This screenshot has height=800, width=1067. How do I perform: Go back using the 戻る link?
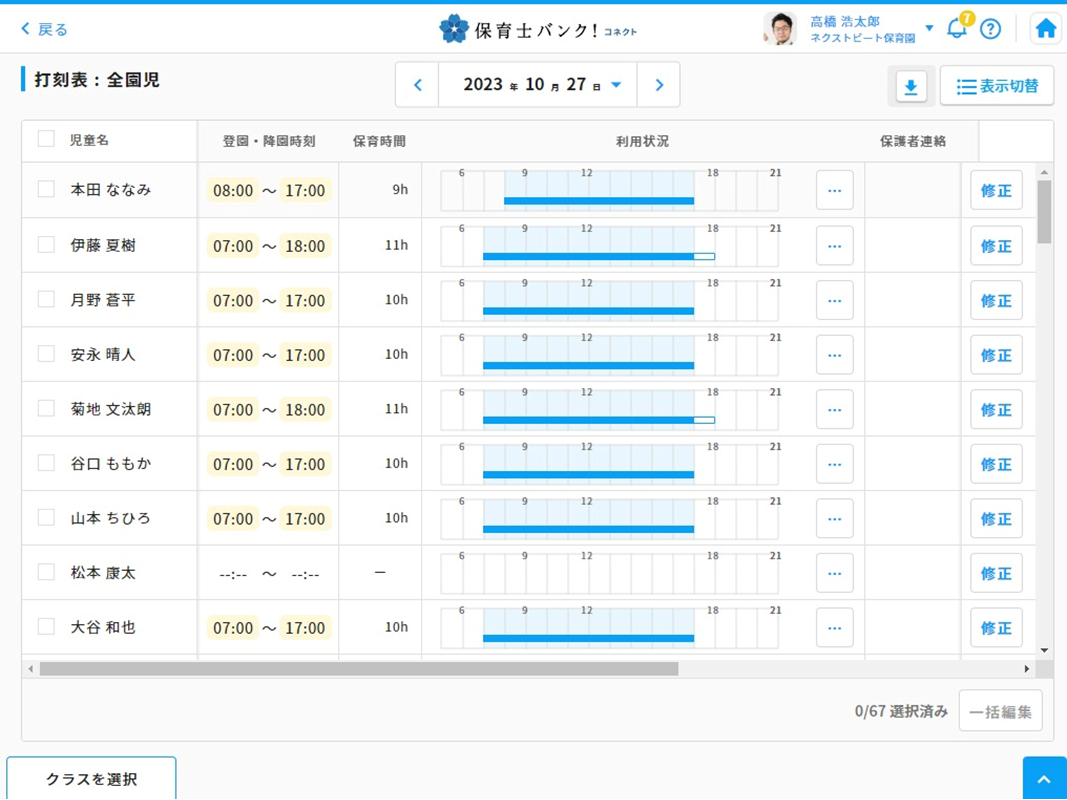coord(44,29)
